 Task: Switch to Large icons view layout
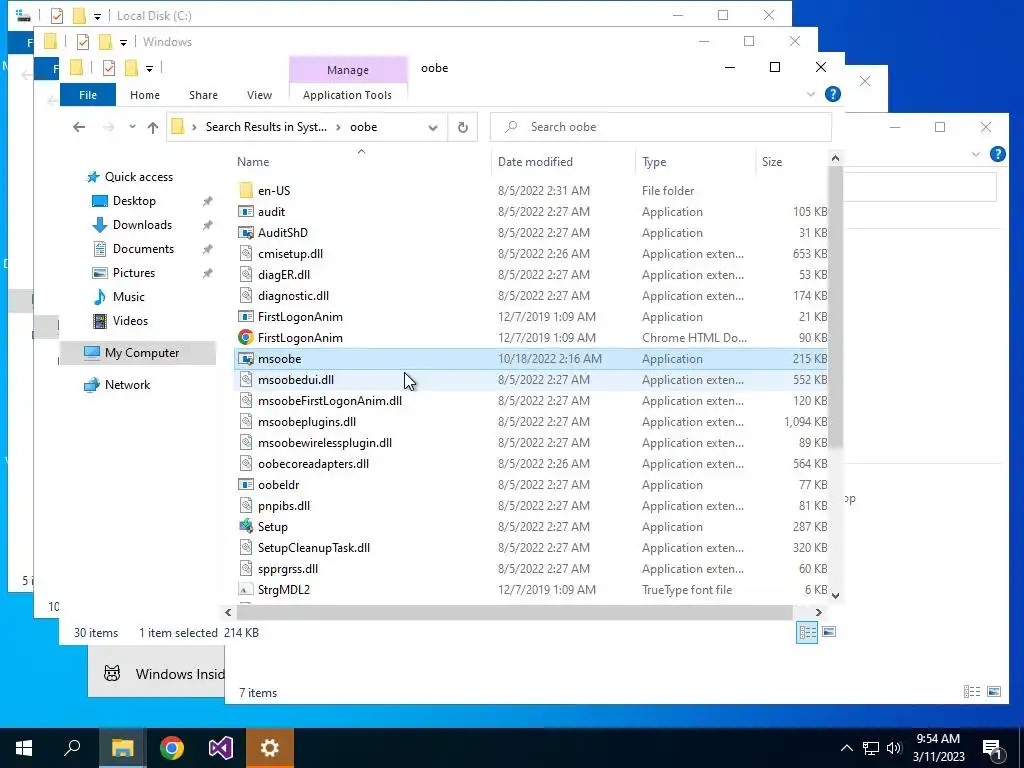point(829,632)
